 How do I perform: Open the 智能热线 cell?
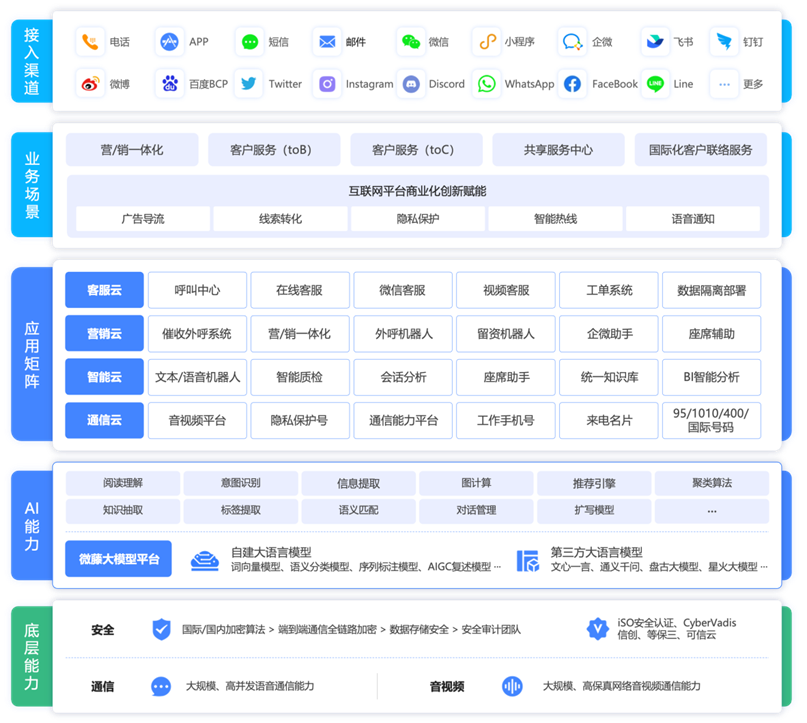tap(555, 219)
